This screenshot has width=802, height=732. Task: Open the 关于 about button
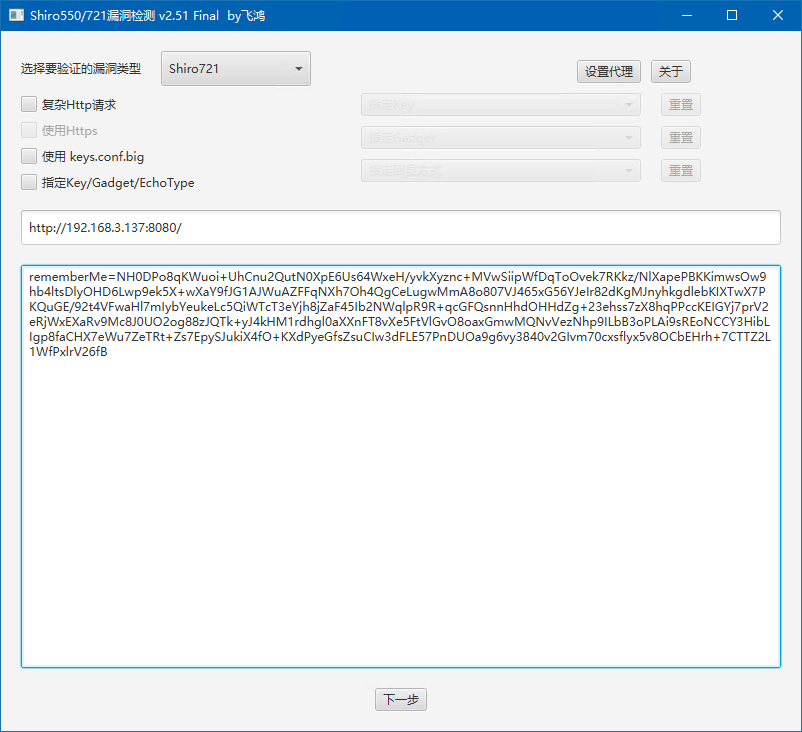tap(671, 71)
